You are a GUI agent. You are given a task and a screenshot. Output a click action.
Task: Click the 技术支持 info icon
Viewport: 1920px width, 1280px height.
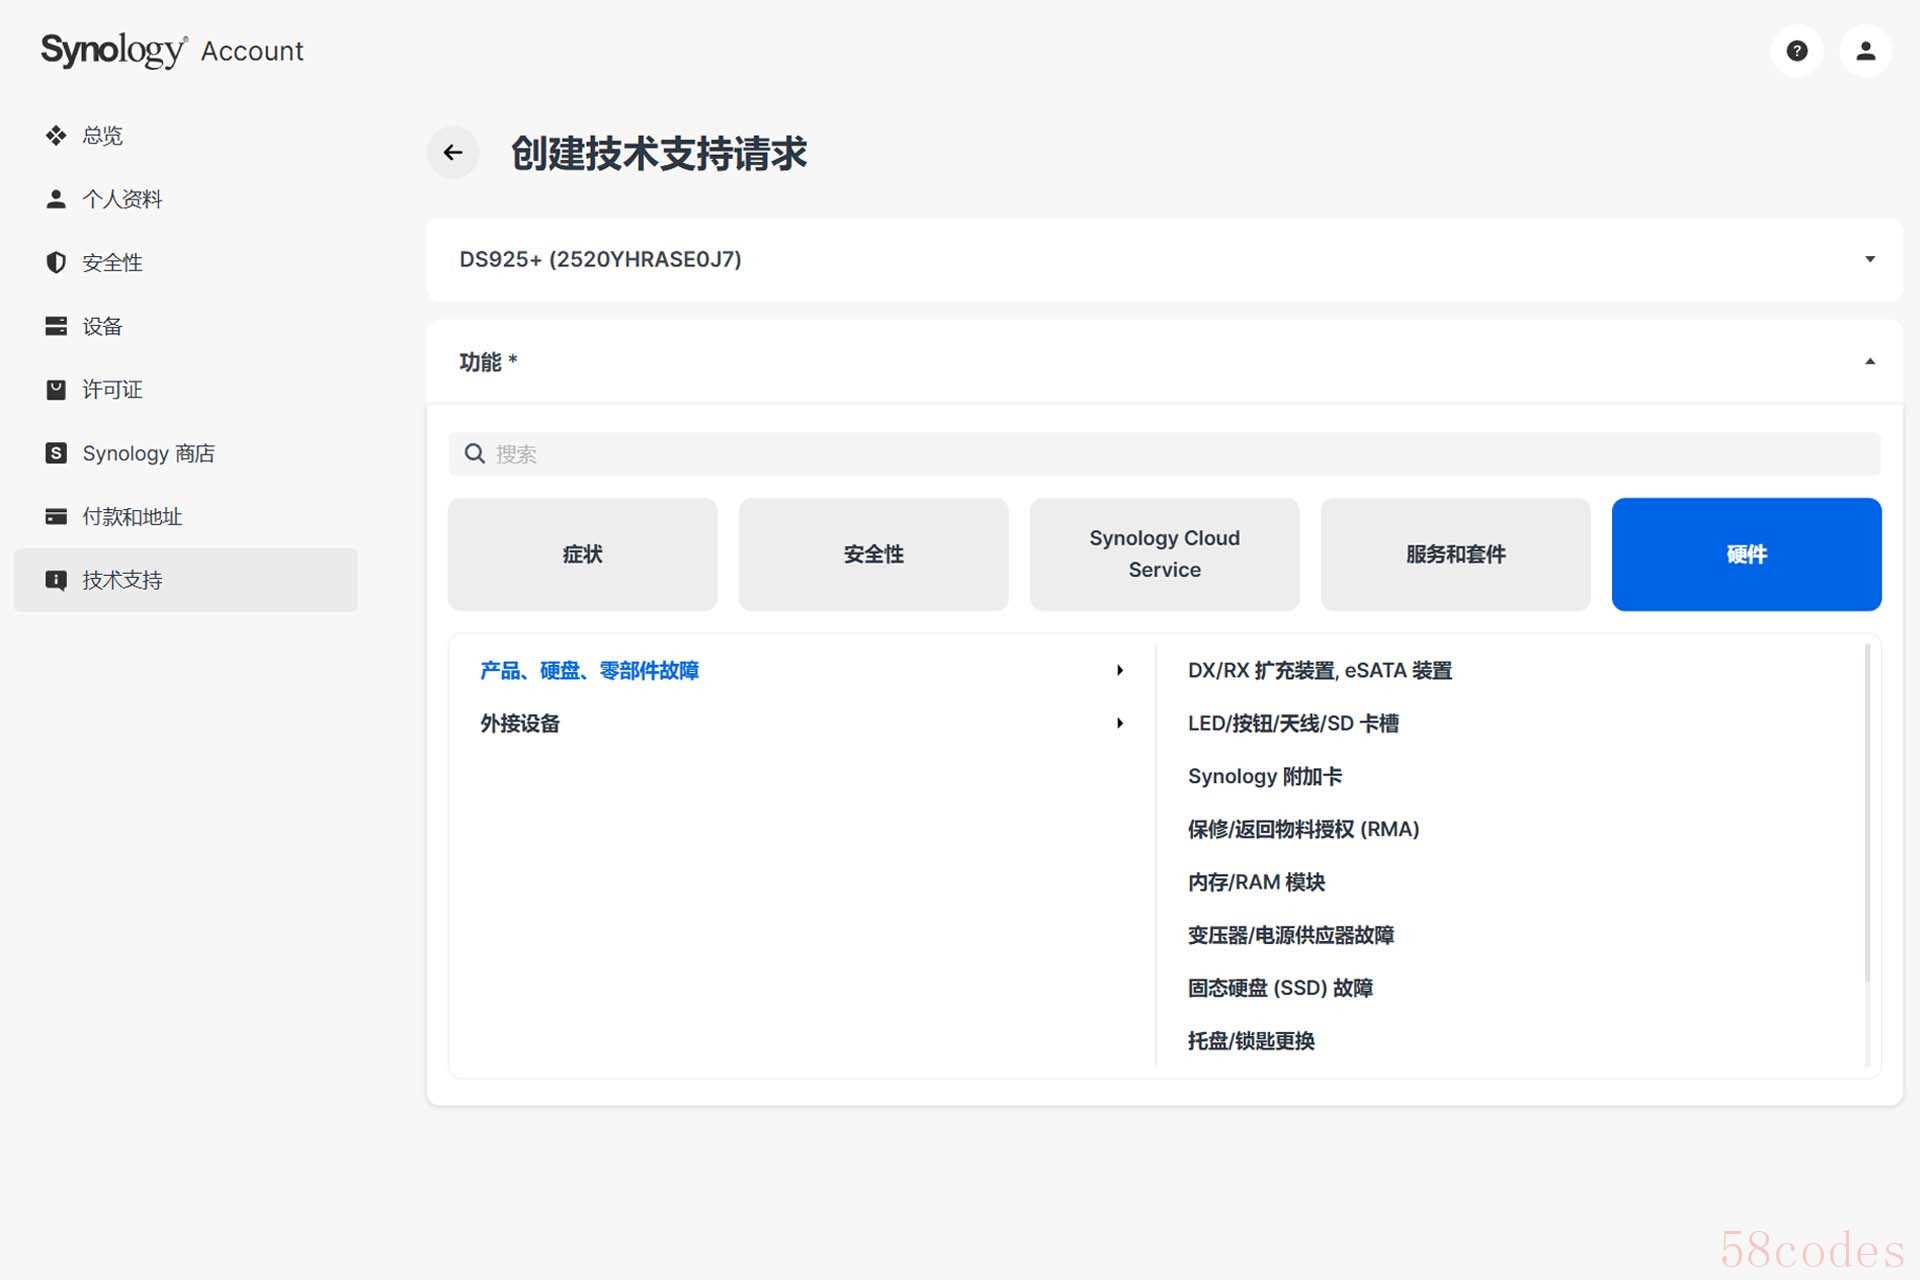(56, 580)
